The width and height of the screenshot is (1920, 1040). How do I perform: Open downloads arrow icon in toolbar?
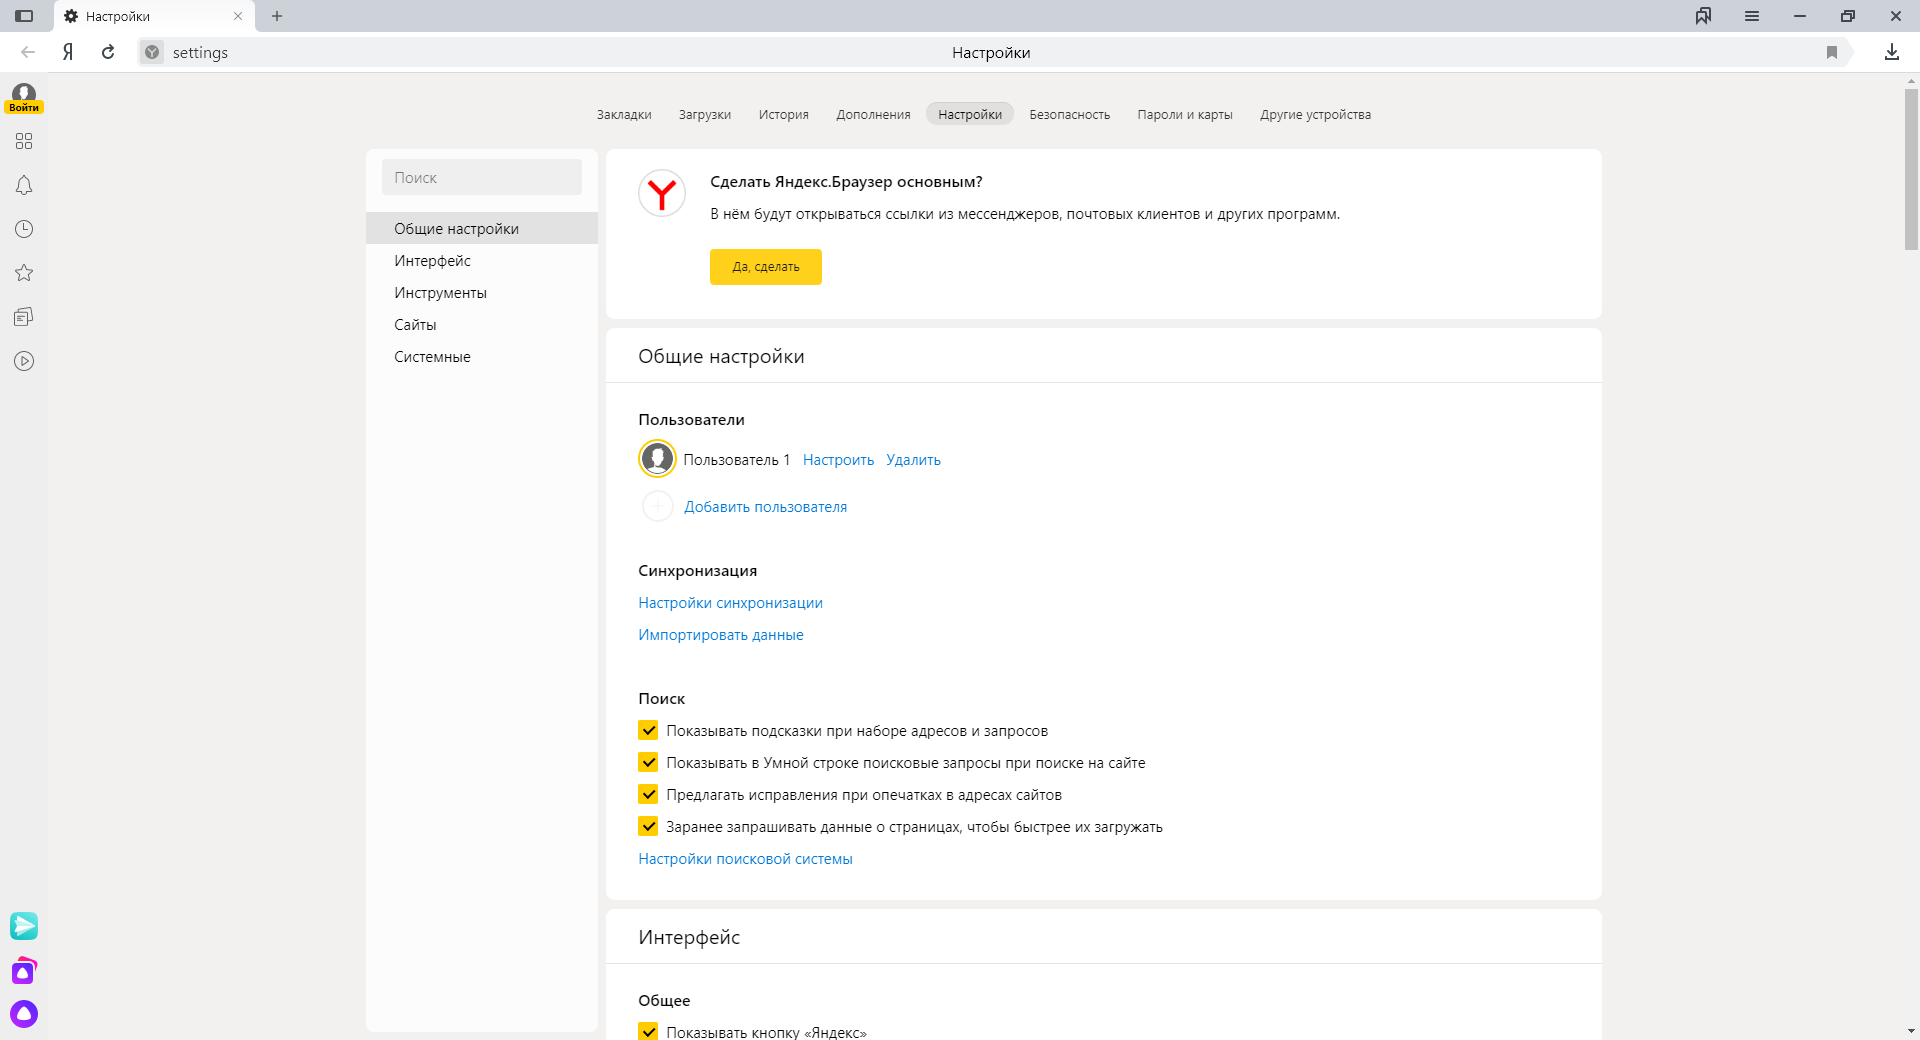click(1891, 52)
